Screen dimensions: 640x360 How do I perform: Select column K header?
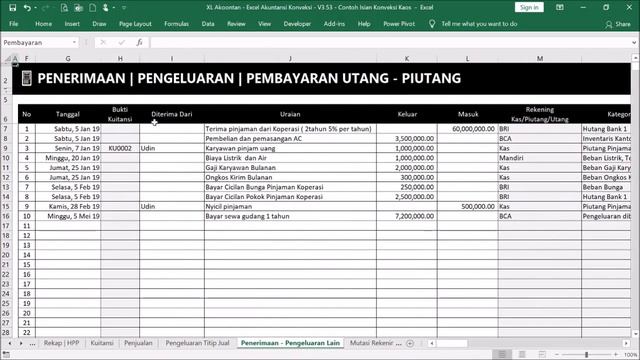tap(407, 59)
